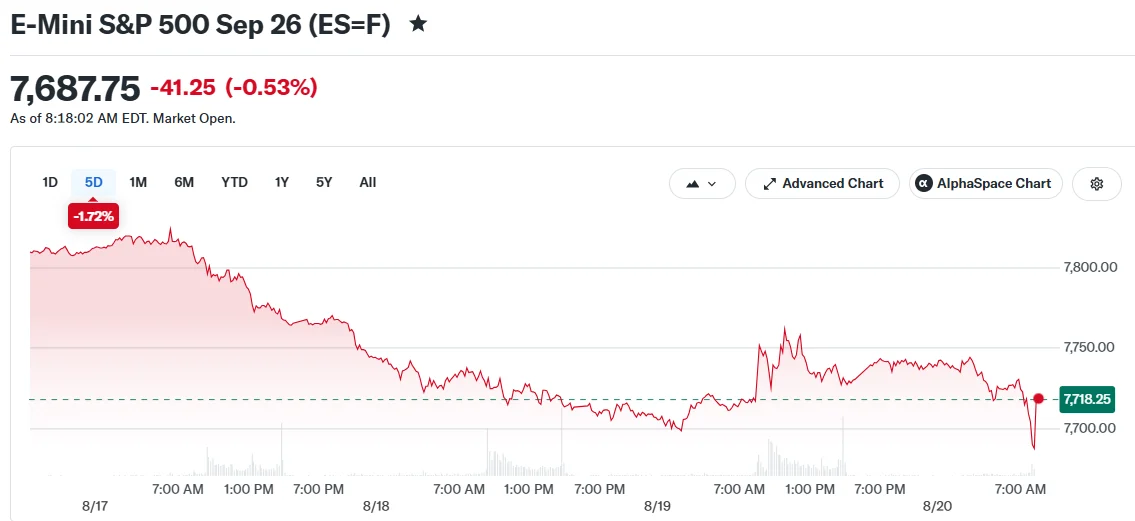Select the 5D range tab
Viewport: 1135px width, 521px height.
(x=94, y=182)
